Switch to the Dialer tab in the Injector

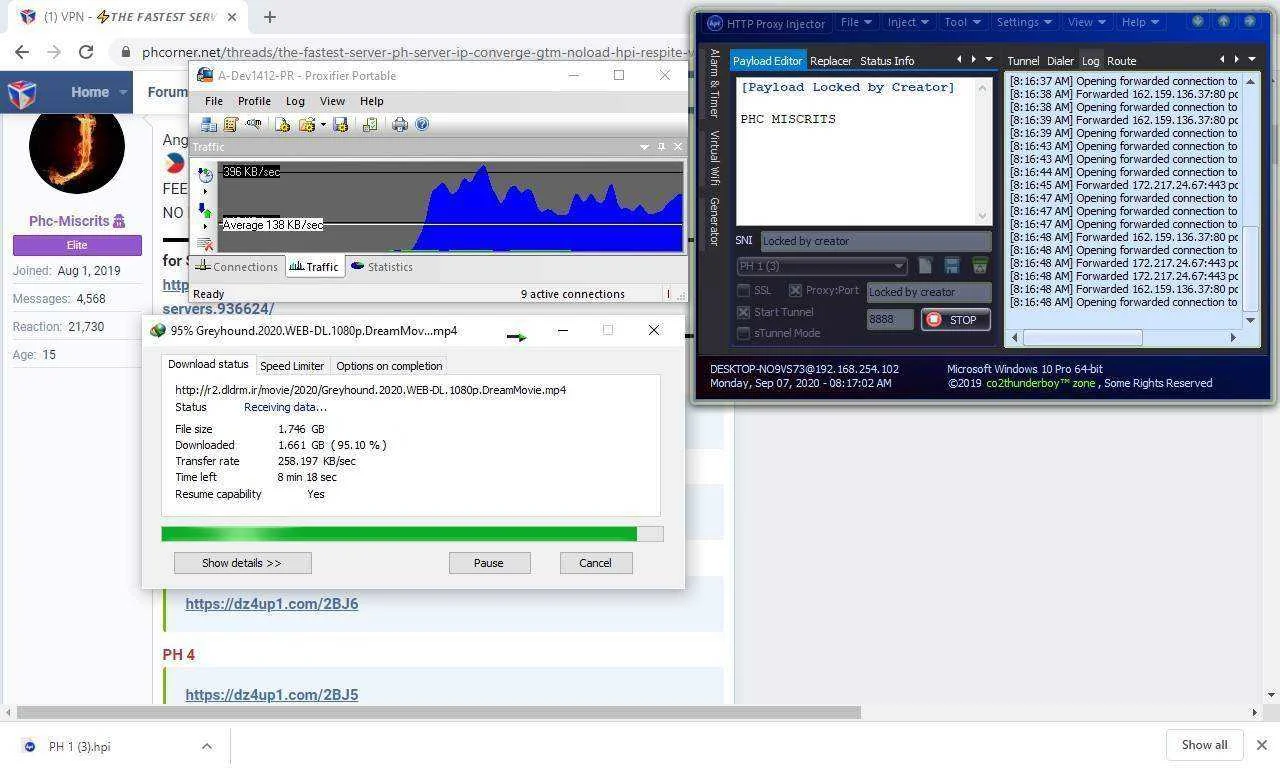tap(1060, 61)
